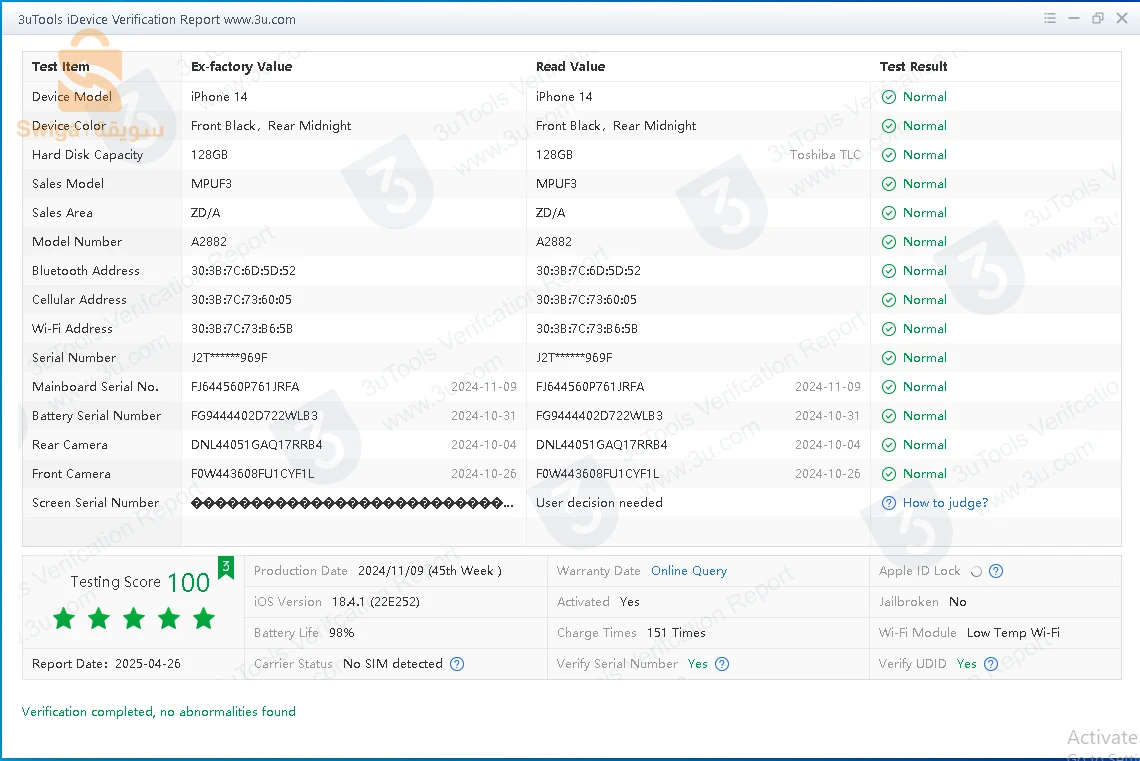1140x761 pixels.
Task: Click the Toshiba TLC storage label
Action: [824, 155]
